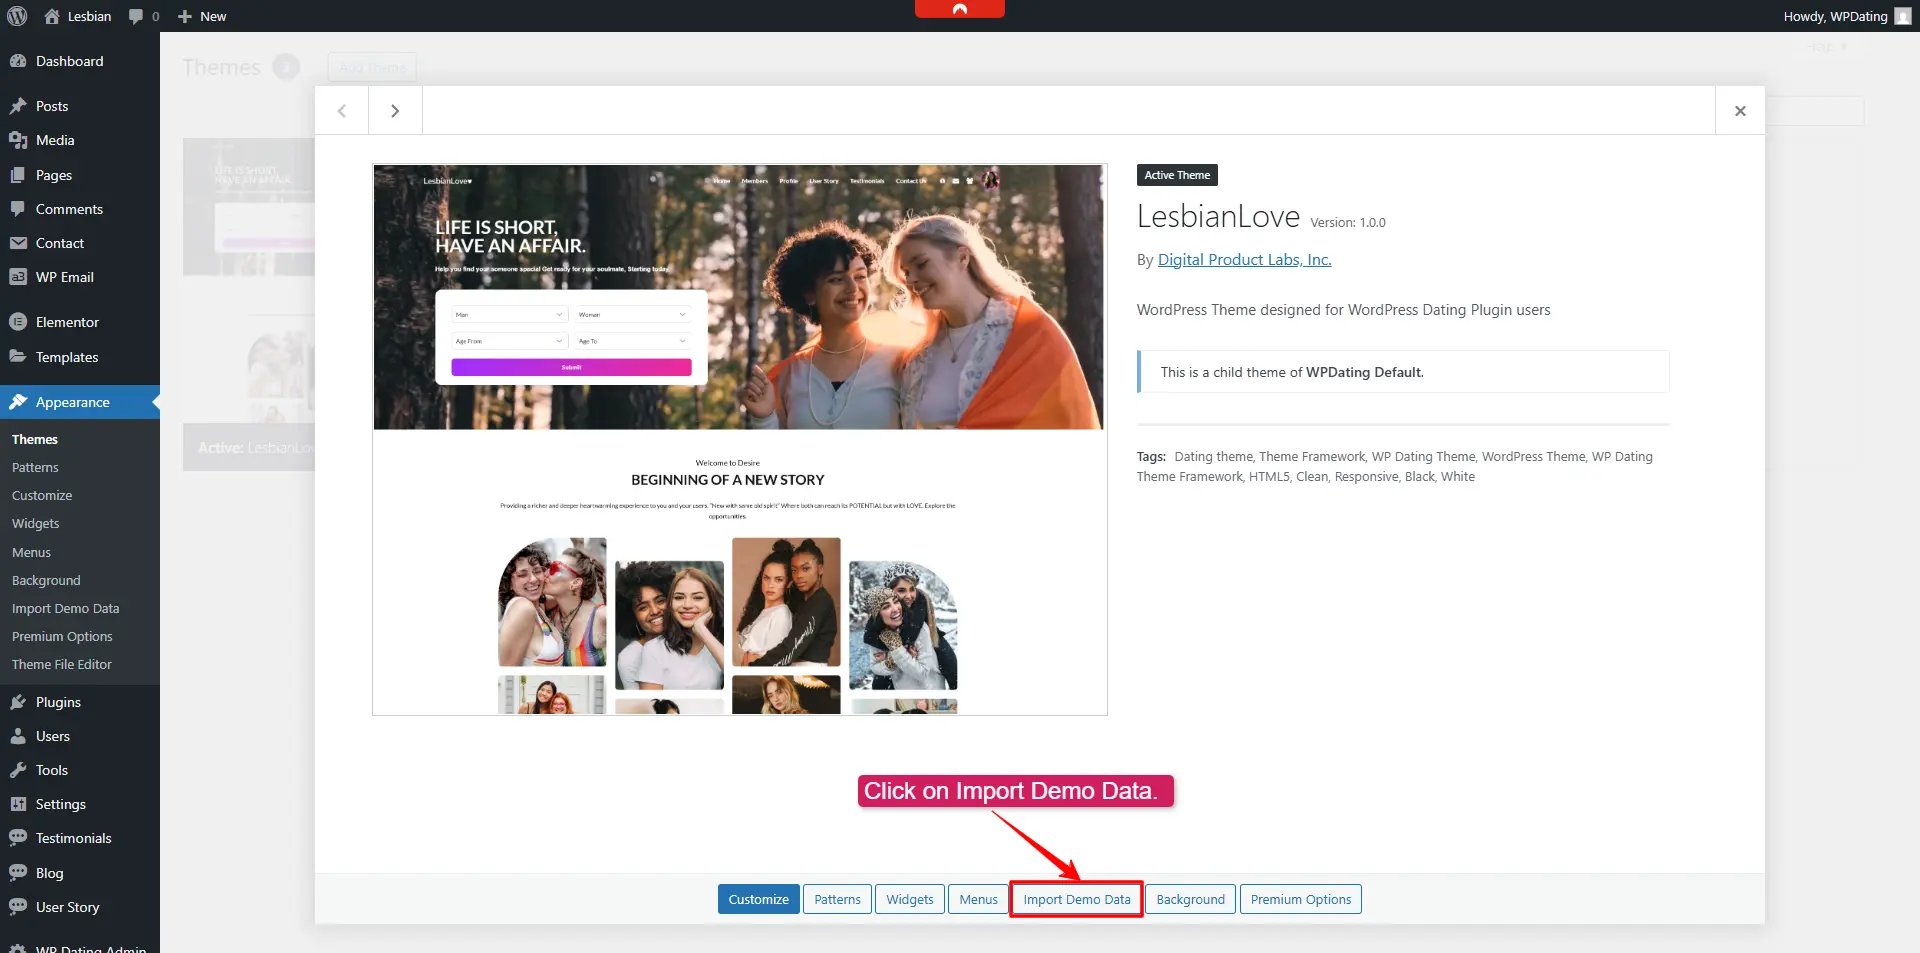
Task: Show previous theme with left chevron
Action: coord(342,111)
